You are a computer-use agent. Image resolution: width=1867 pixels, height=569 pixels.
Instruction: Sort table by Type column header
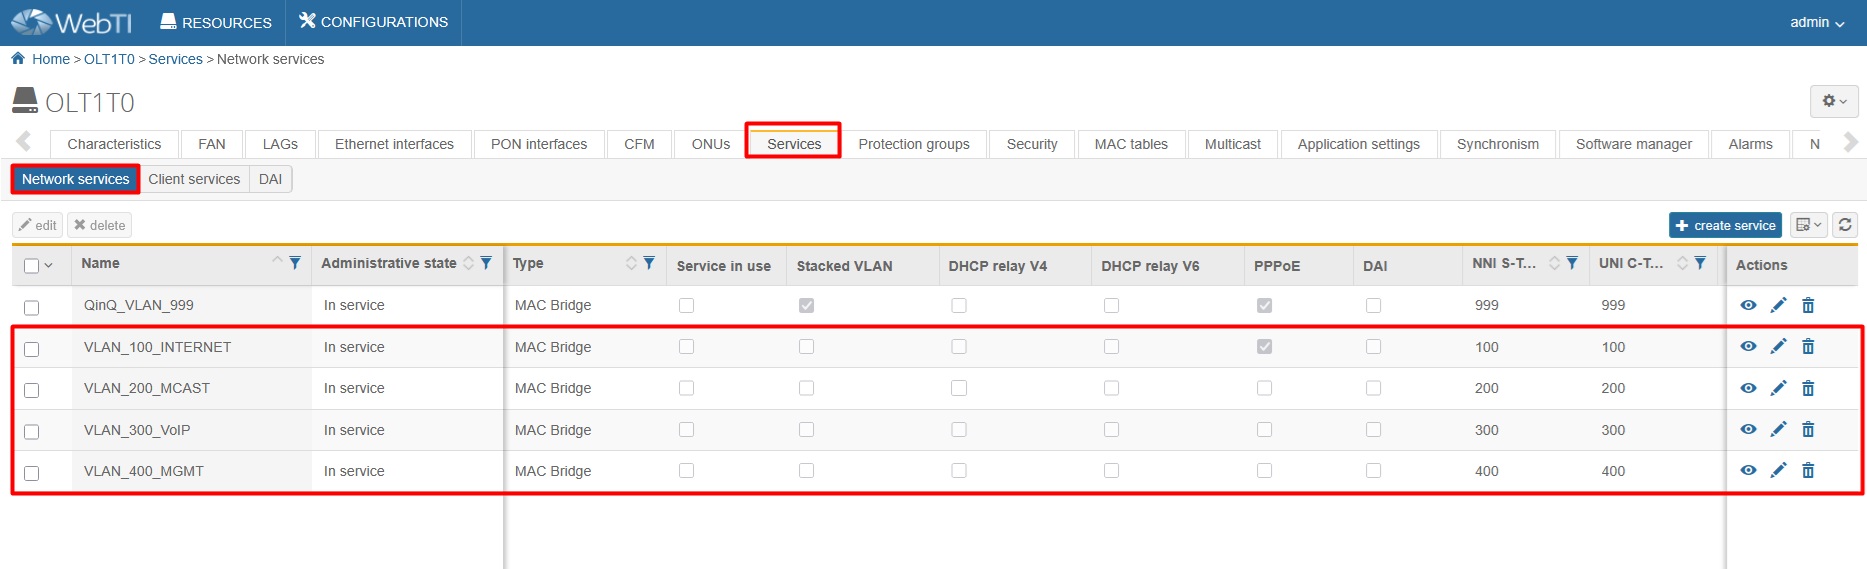[528, 263]
